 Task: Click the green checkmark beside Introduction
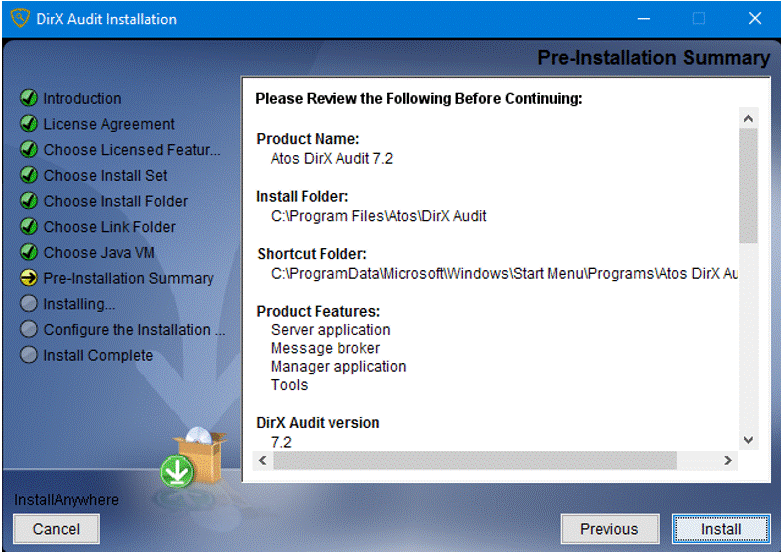28,99
